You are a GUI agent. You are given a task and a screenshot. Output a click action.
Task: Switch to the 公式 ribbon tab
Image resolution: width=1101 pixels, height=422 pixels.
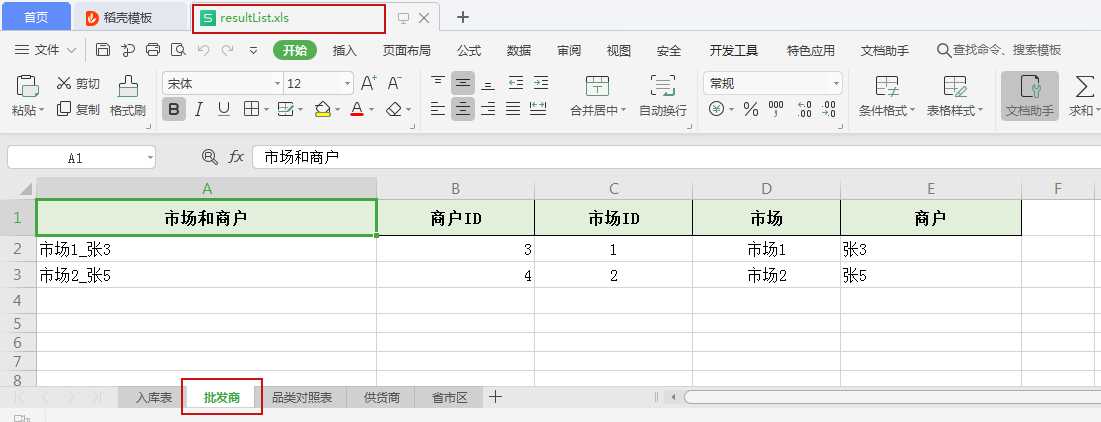click(469, 51)
